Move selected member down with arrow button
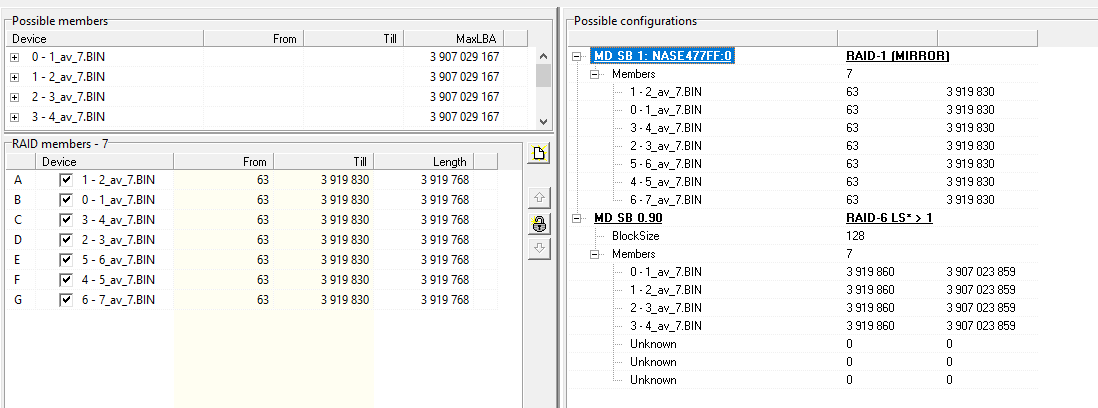The height and width of the screenshot is (408, 1098). click(539, 248)
